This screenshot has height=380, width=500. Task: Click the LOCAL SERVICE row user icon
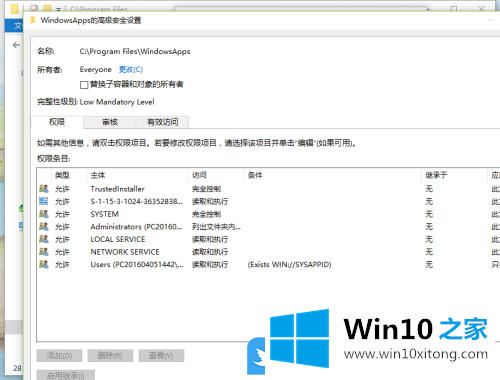point(44,239)
